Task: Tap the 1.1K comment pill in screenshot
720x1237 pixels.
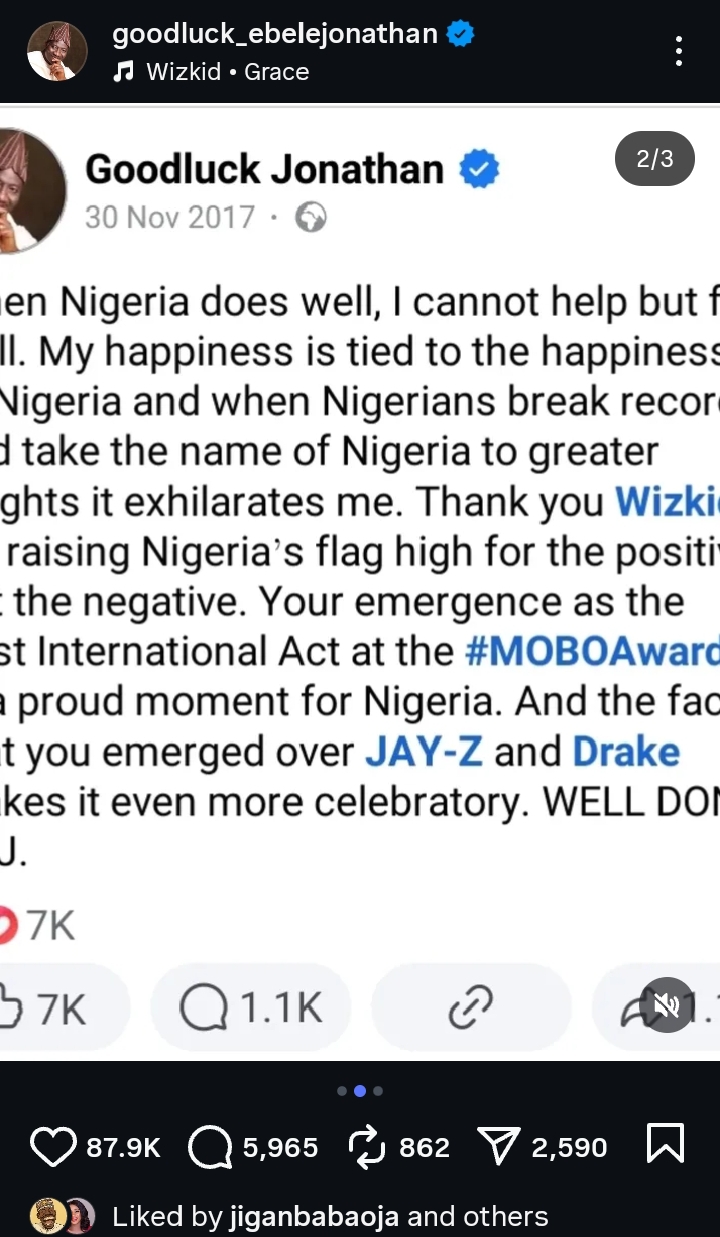Action: tap(251, 1008)
